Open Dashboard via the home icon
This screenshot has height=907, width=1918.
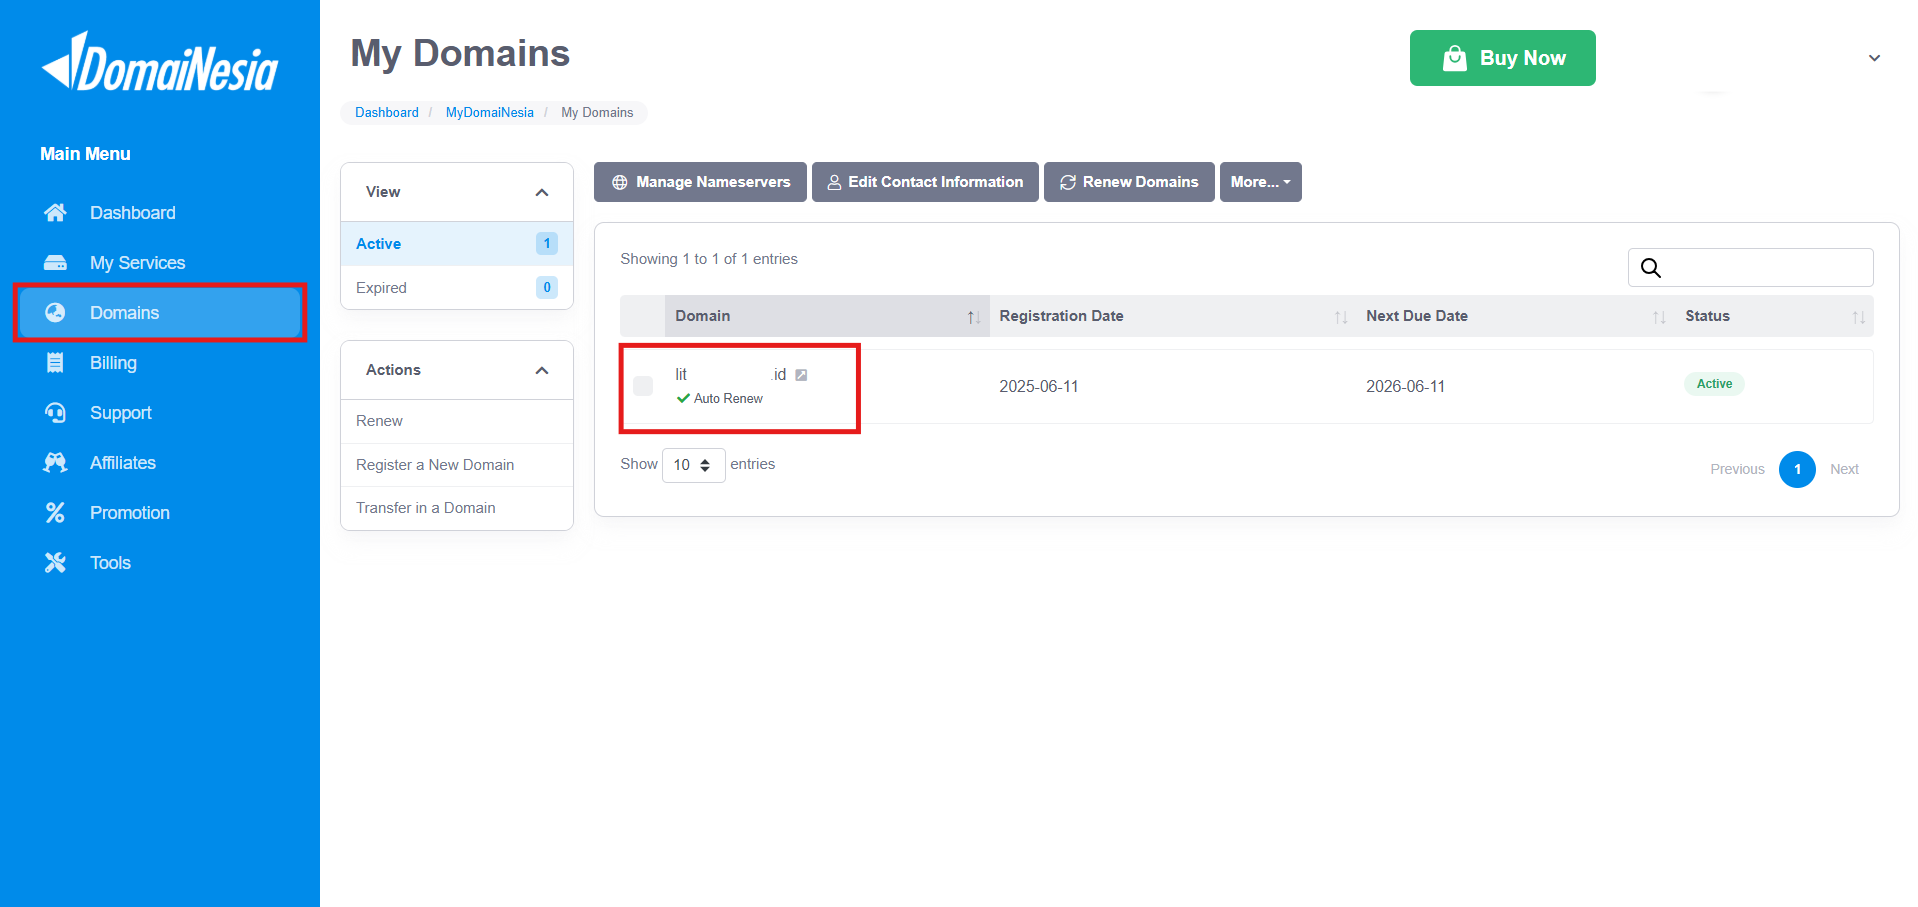56,212
